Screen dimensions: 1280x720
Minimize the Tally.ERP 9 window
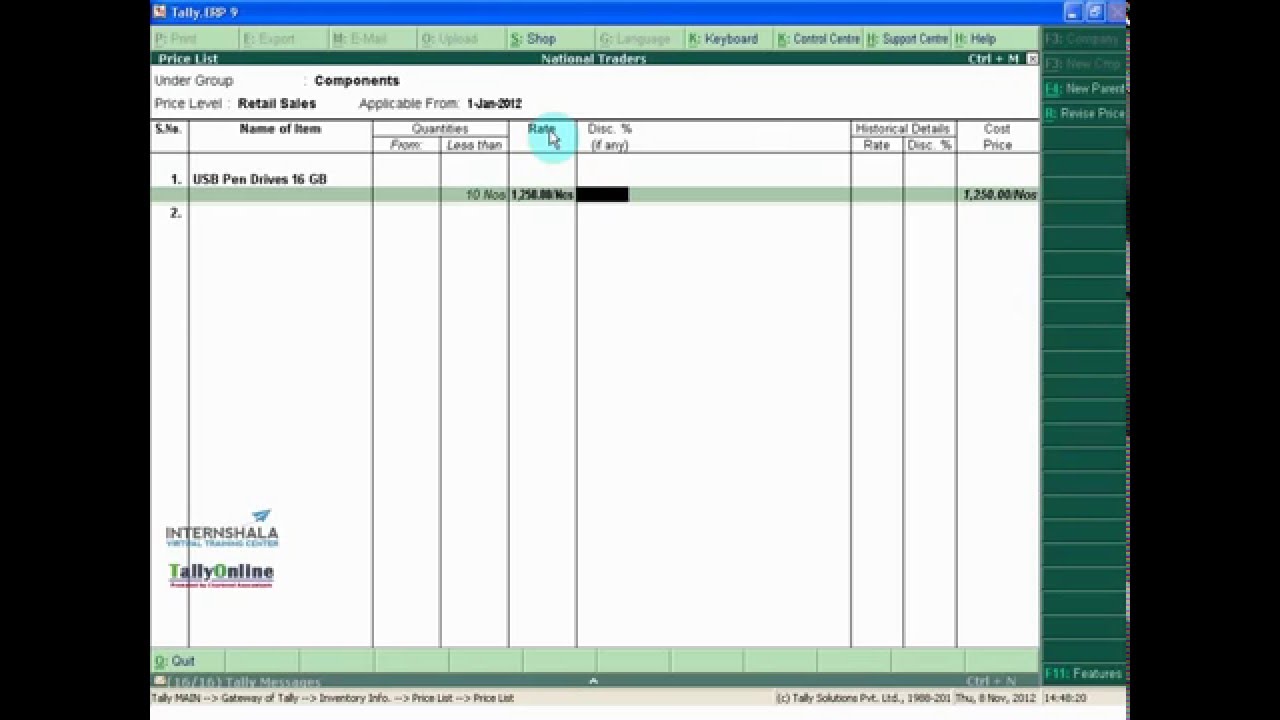point(1073,12)
